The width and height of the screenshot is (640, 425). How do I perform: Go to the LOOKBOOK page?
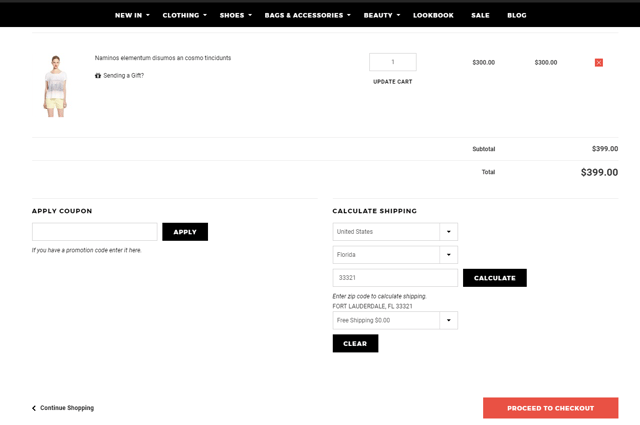click(x=433, y=15)
